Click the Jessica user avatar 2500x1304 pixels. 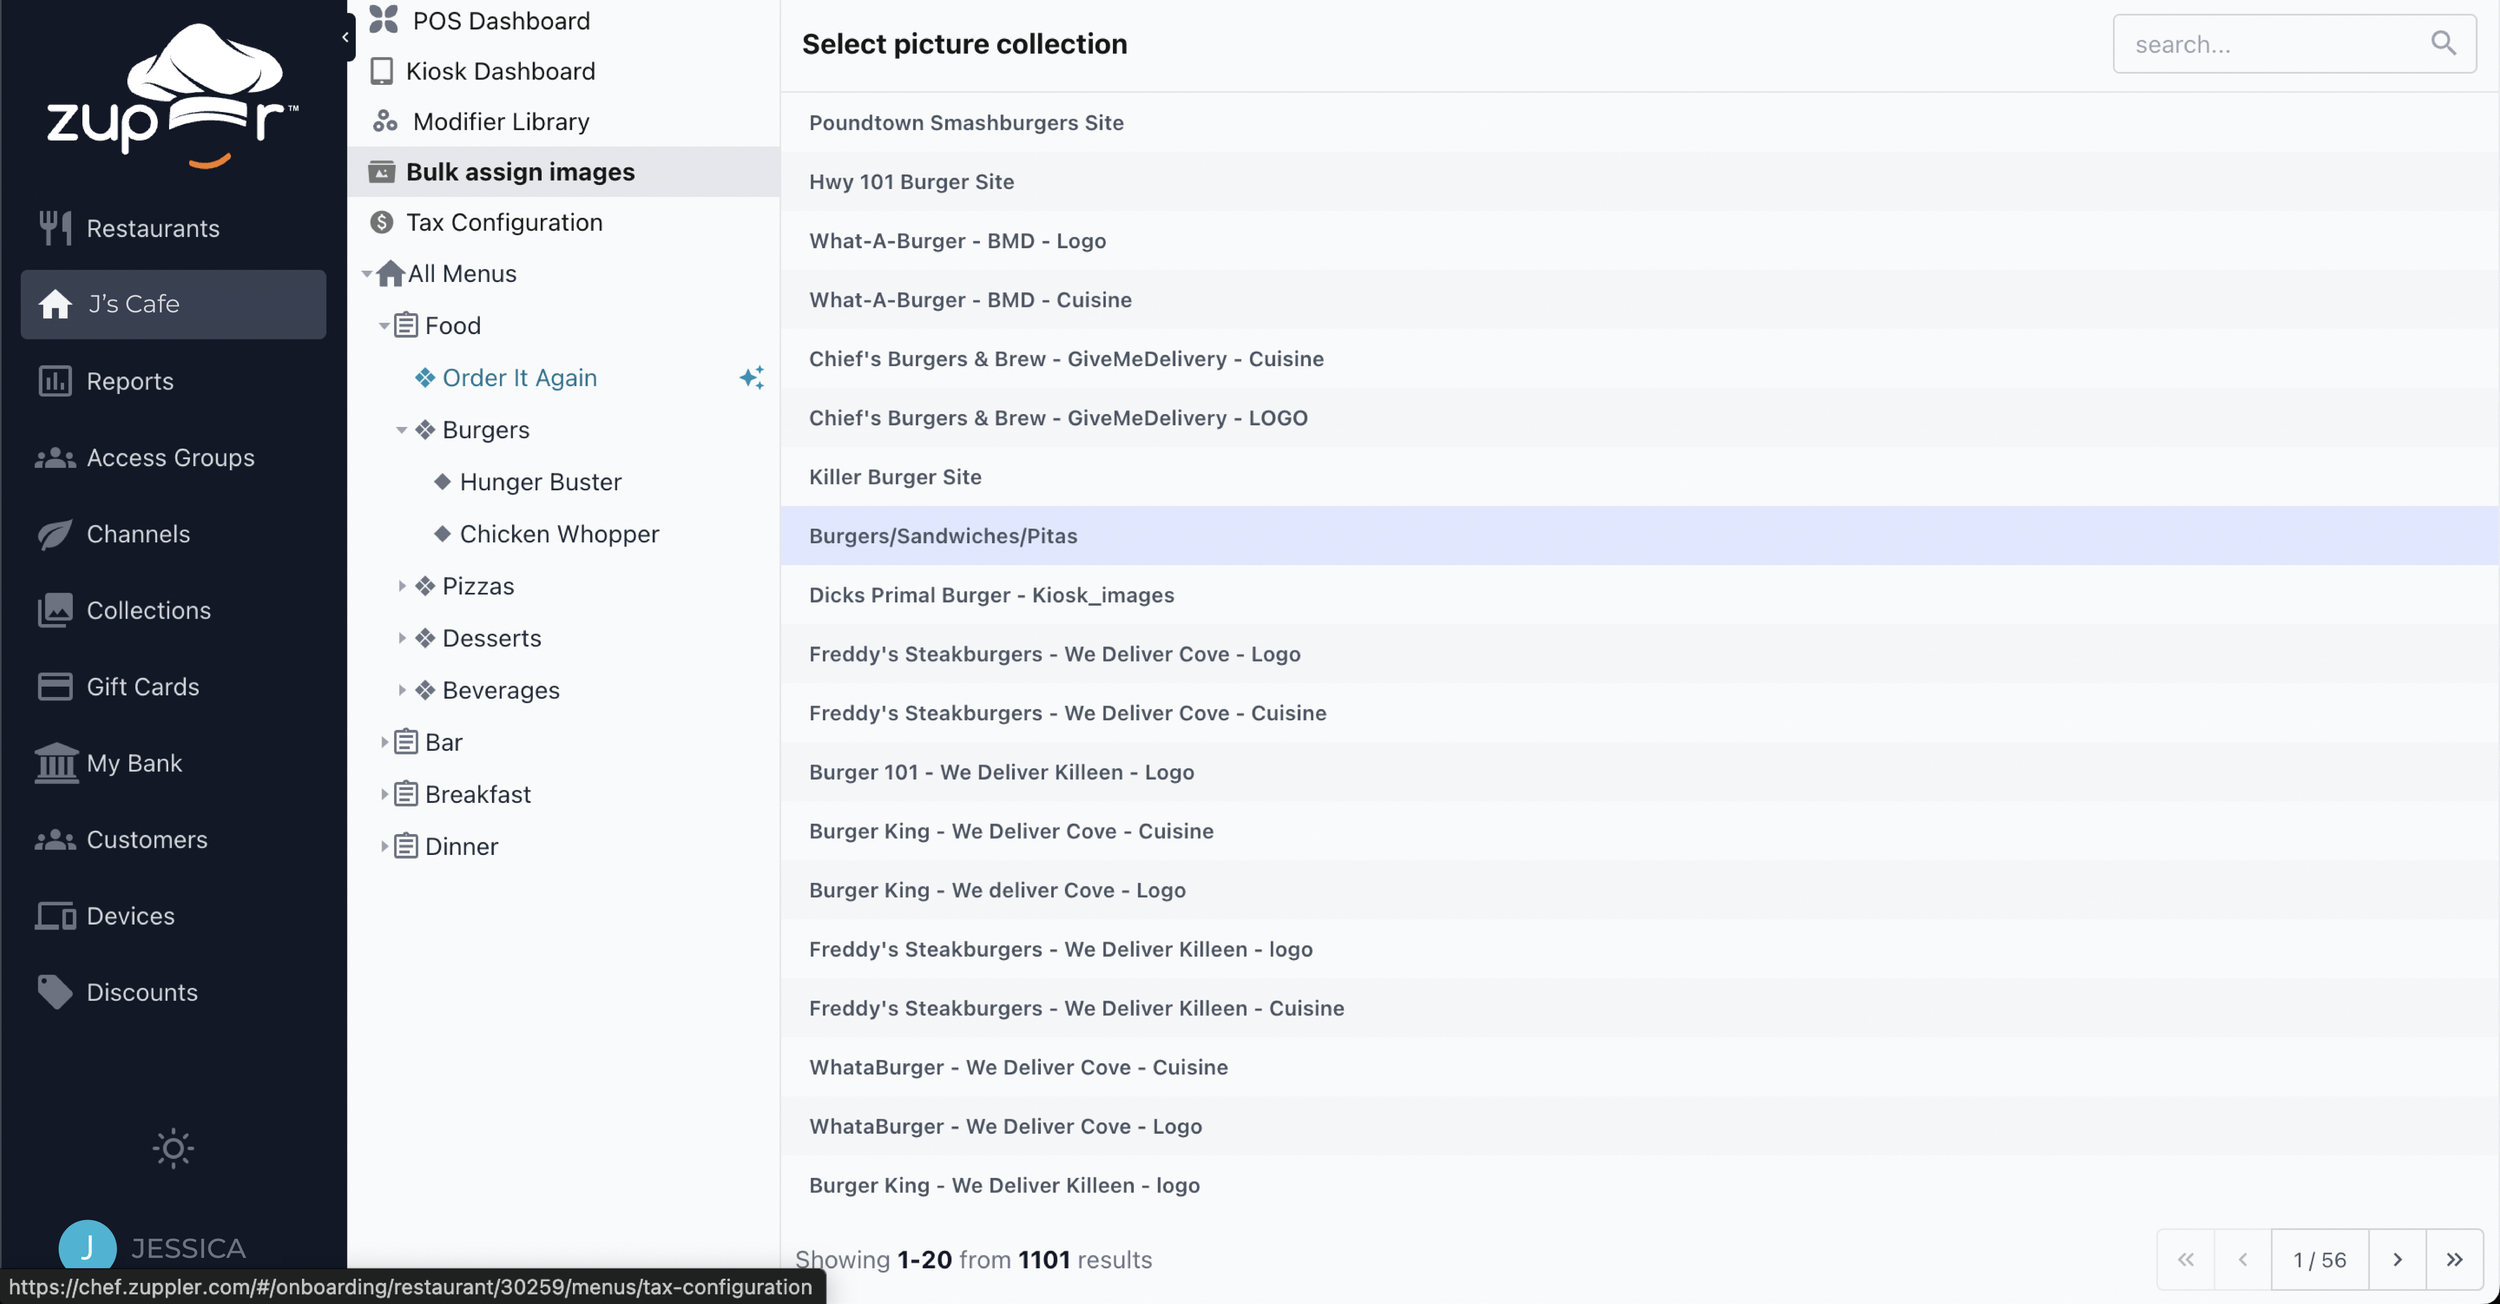click(87, 1248)
